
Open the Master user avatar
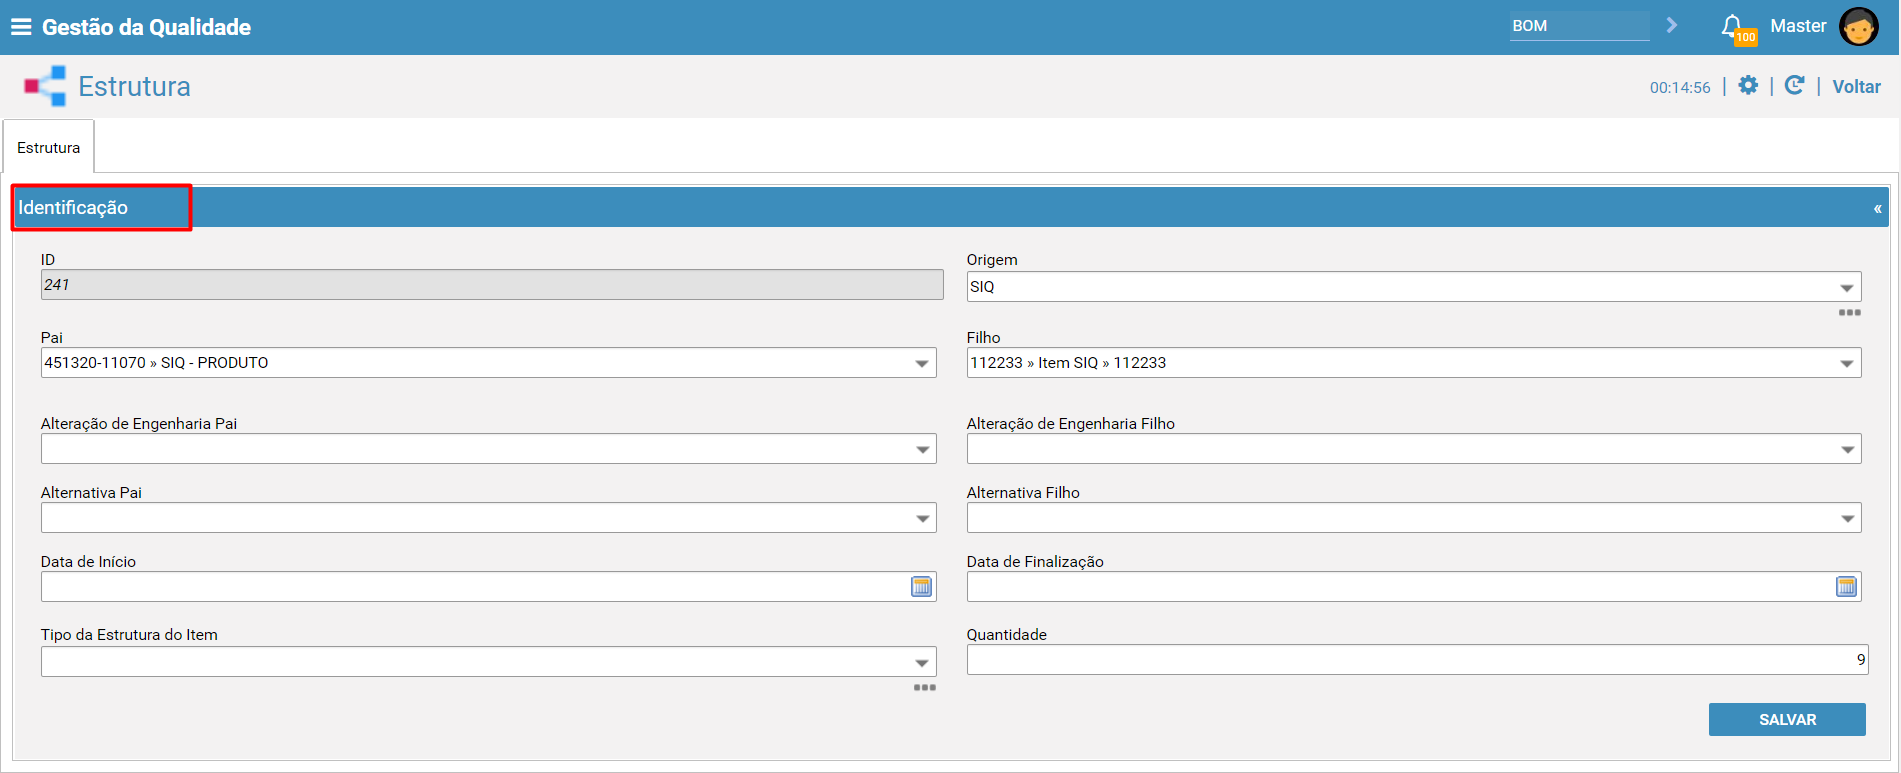point(1859,27)
